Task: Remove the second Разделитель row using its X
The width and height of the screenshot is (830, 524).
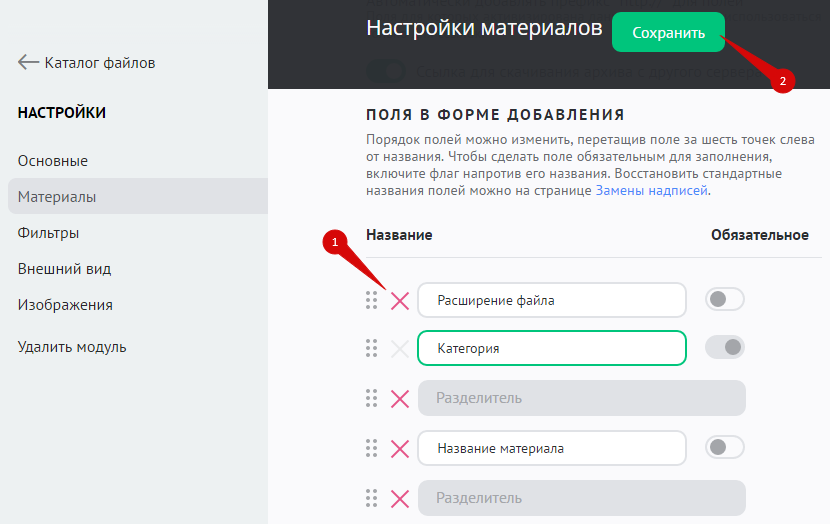Action: point(400,498)
